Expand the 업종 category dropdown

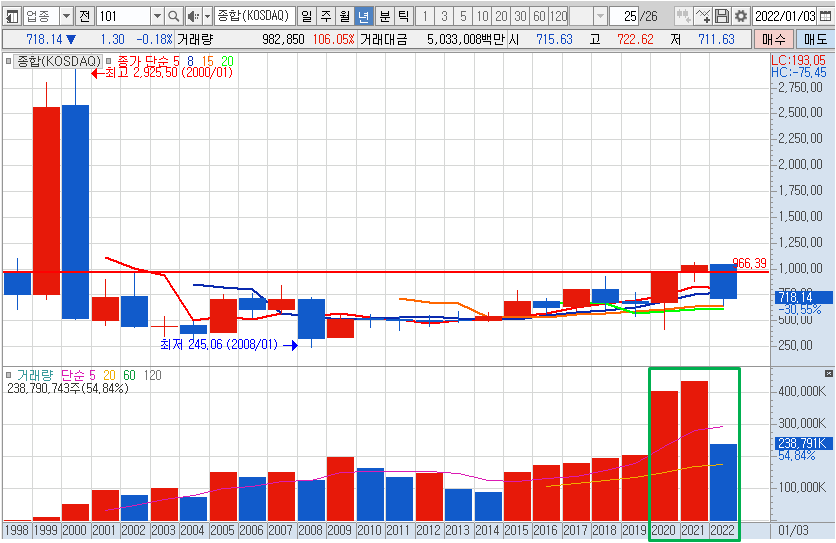coord(66,17)
